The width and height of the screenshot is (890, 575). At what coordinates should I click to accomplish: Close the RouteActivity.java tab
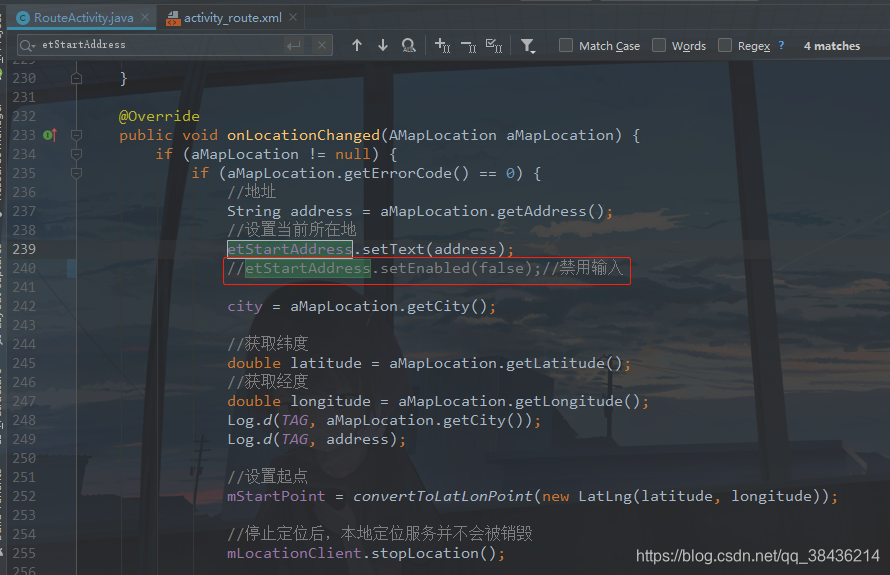[145, 17]
